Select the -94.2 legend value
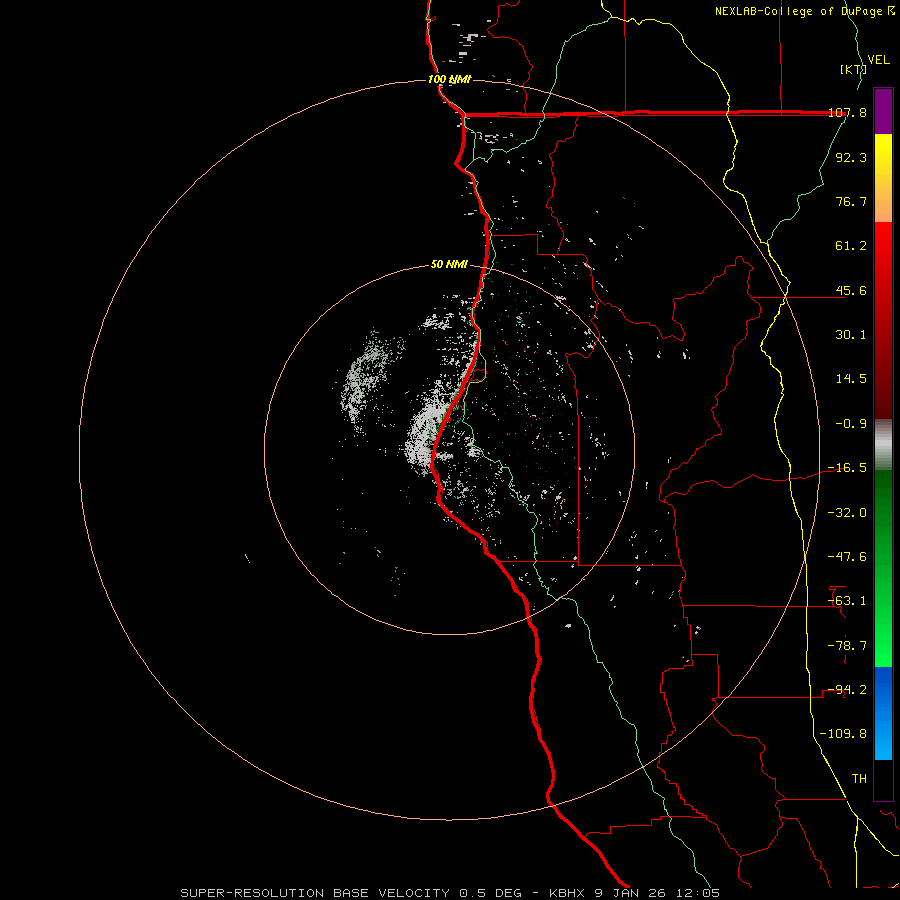Screen dimensions: 900x900 [847, 690]
